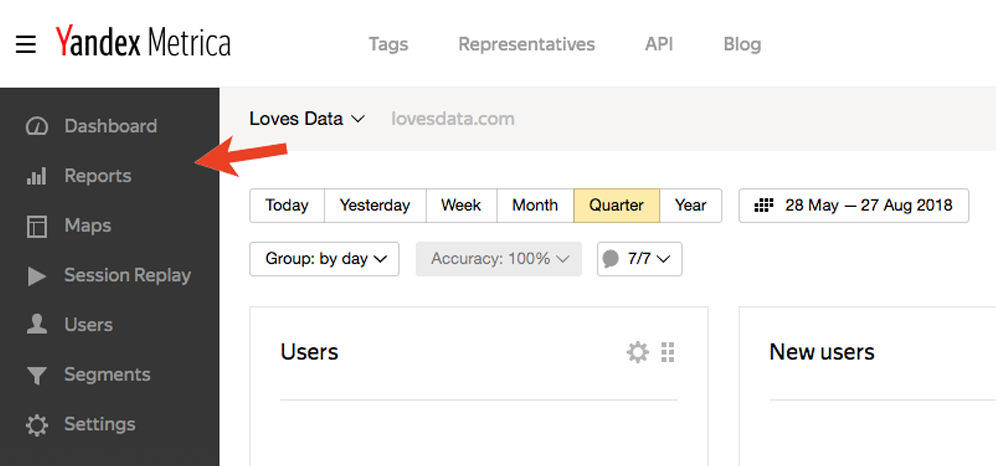
Task: Open the Settings gear icon in the sidebar
Action: (37, 425)
